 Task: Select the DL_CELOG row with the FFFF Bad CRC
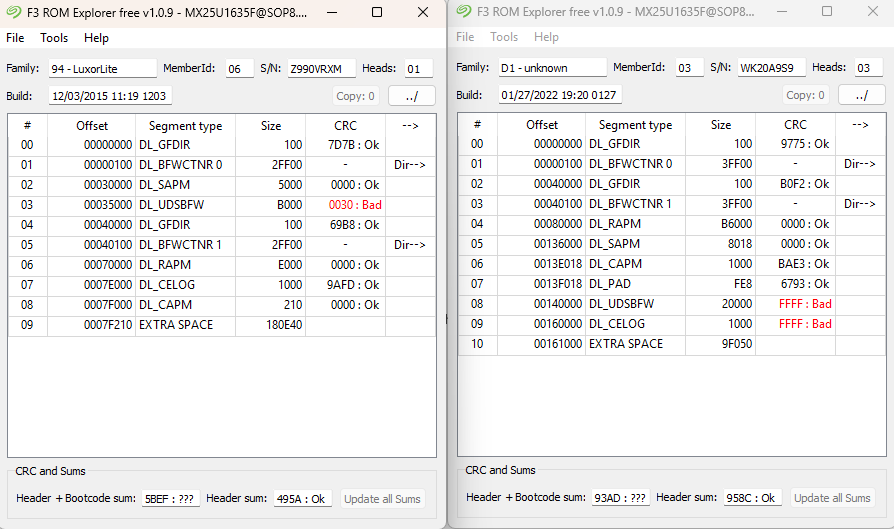(x=672, y=324)
